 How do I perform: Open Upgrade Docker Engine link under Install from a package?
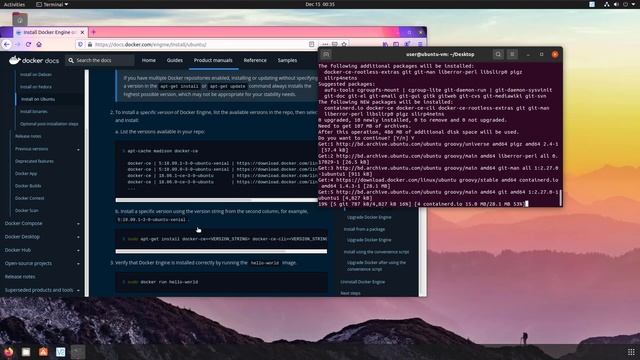pos(369,240)
